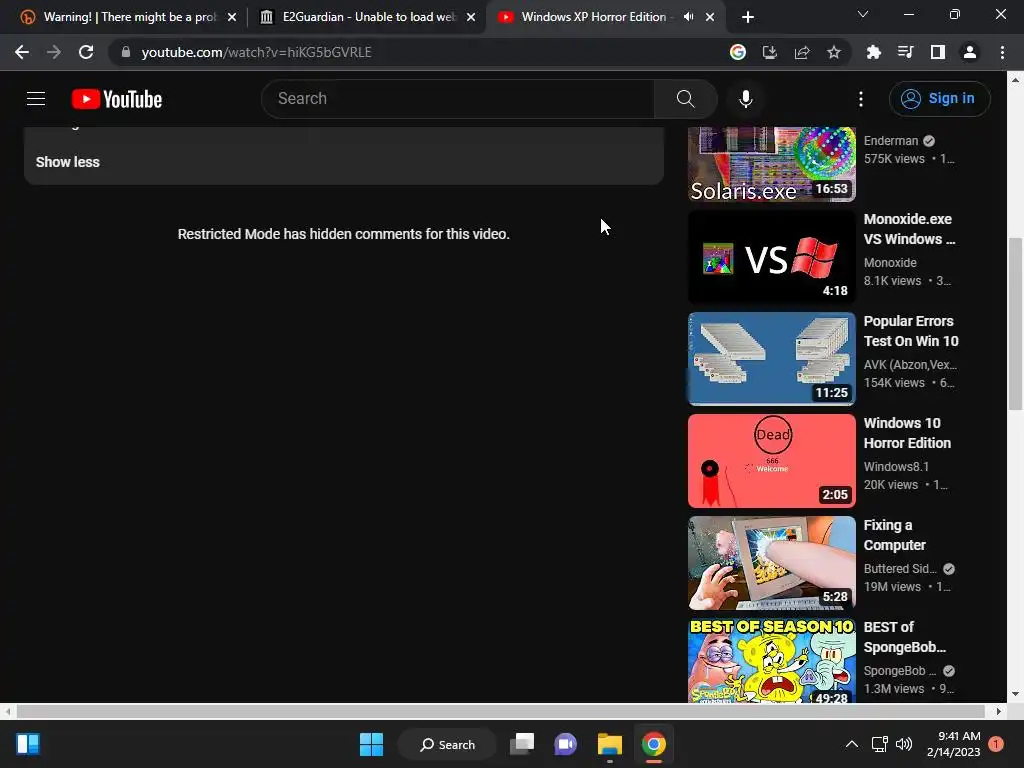Play Monoxide.exe VS Windows thumbnail
This screenshot has height=768, width=1024.
click(772, 257)
